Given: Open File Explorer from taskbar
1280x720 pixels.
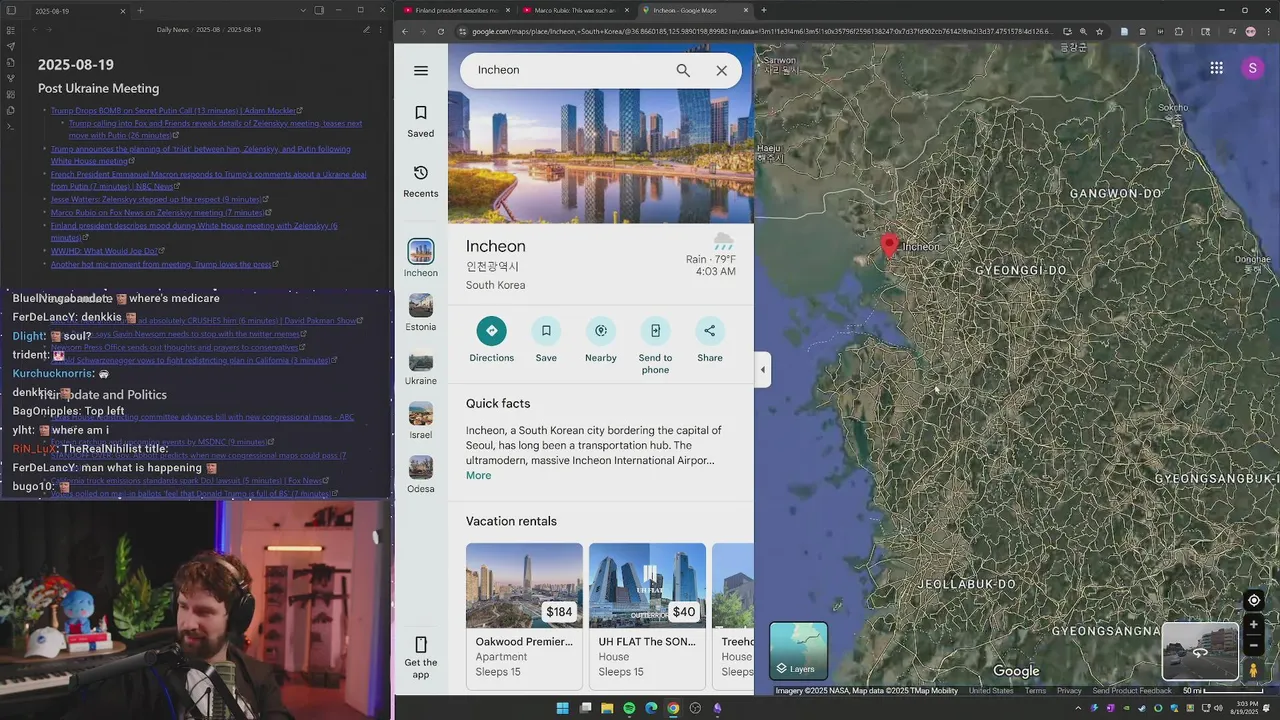Looking at the screenshot, I should tap(607, 708).
